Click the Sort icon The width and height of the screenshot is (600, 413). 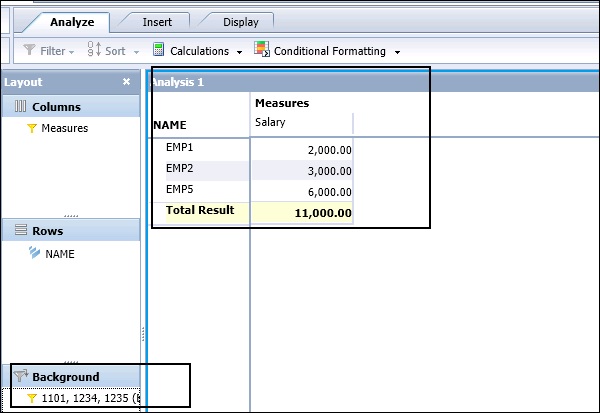(x=94, y=49)
